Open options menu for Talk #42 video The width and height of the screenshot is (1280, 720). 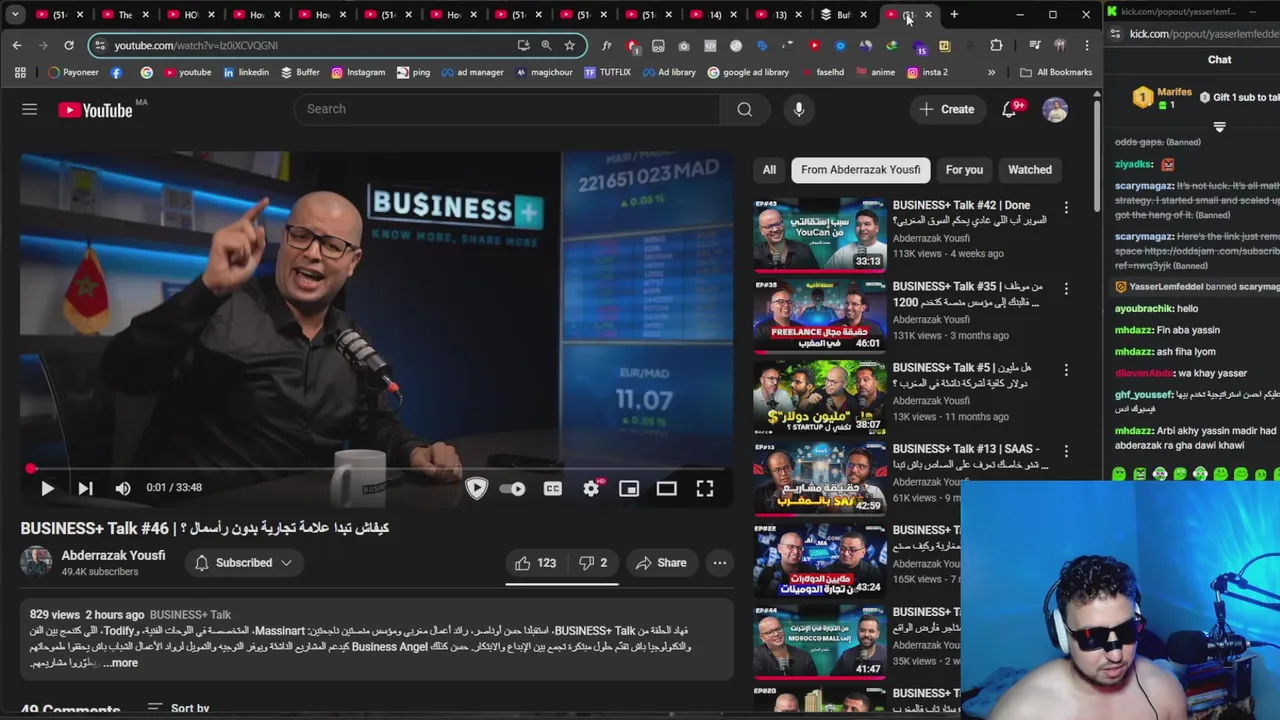coord(1066,207)
